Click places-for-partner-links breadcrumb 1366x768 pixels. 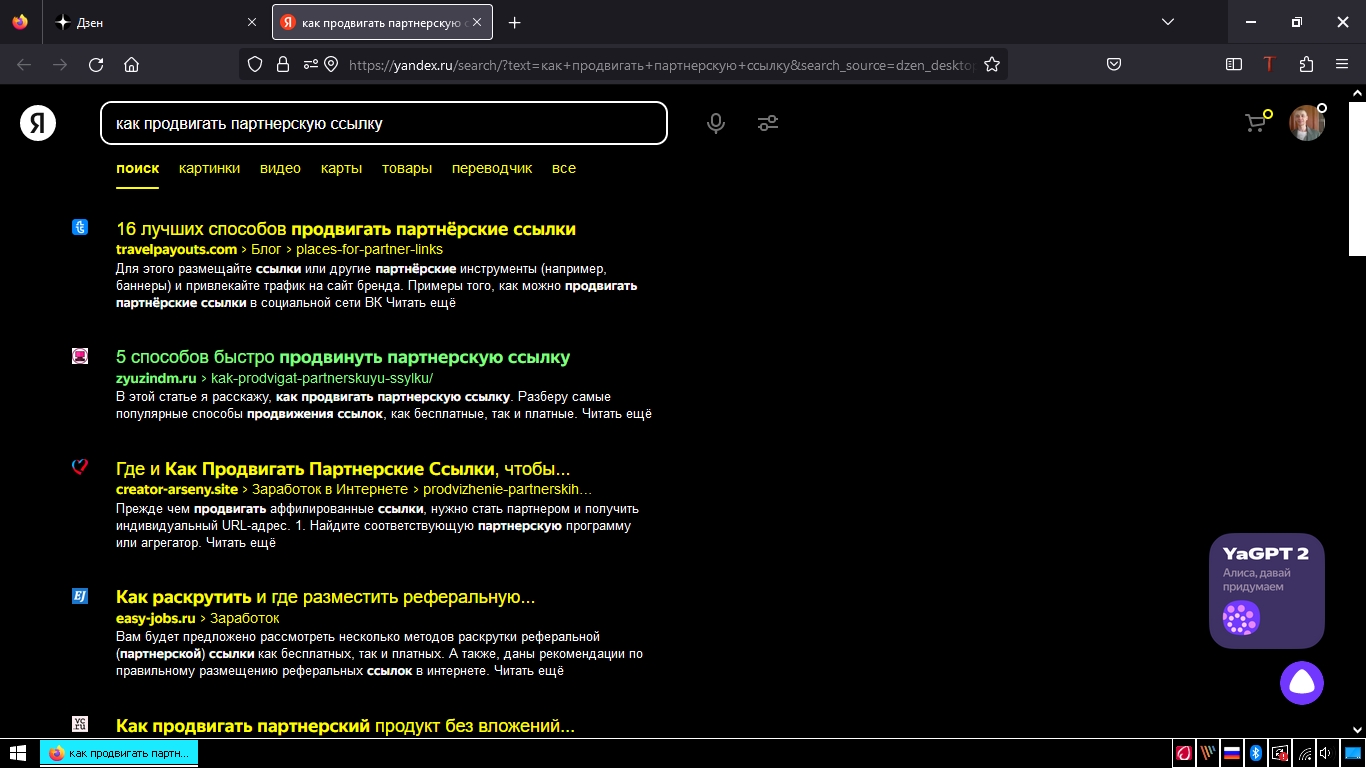[x=369, y=249]
